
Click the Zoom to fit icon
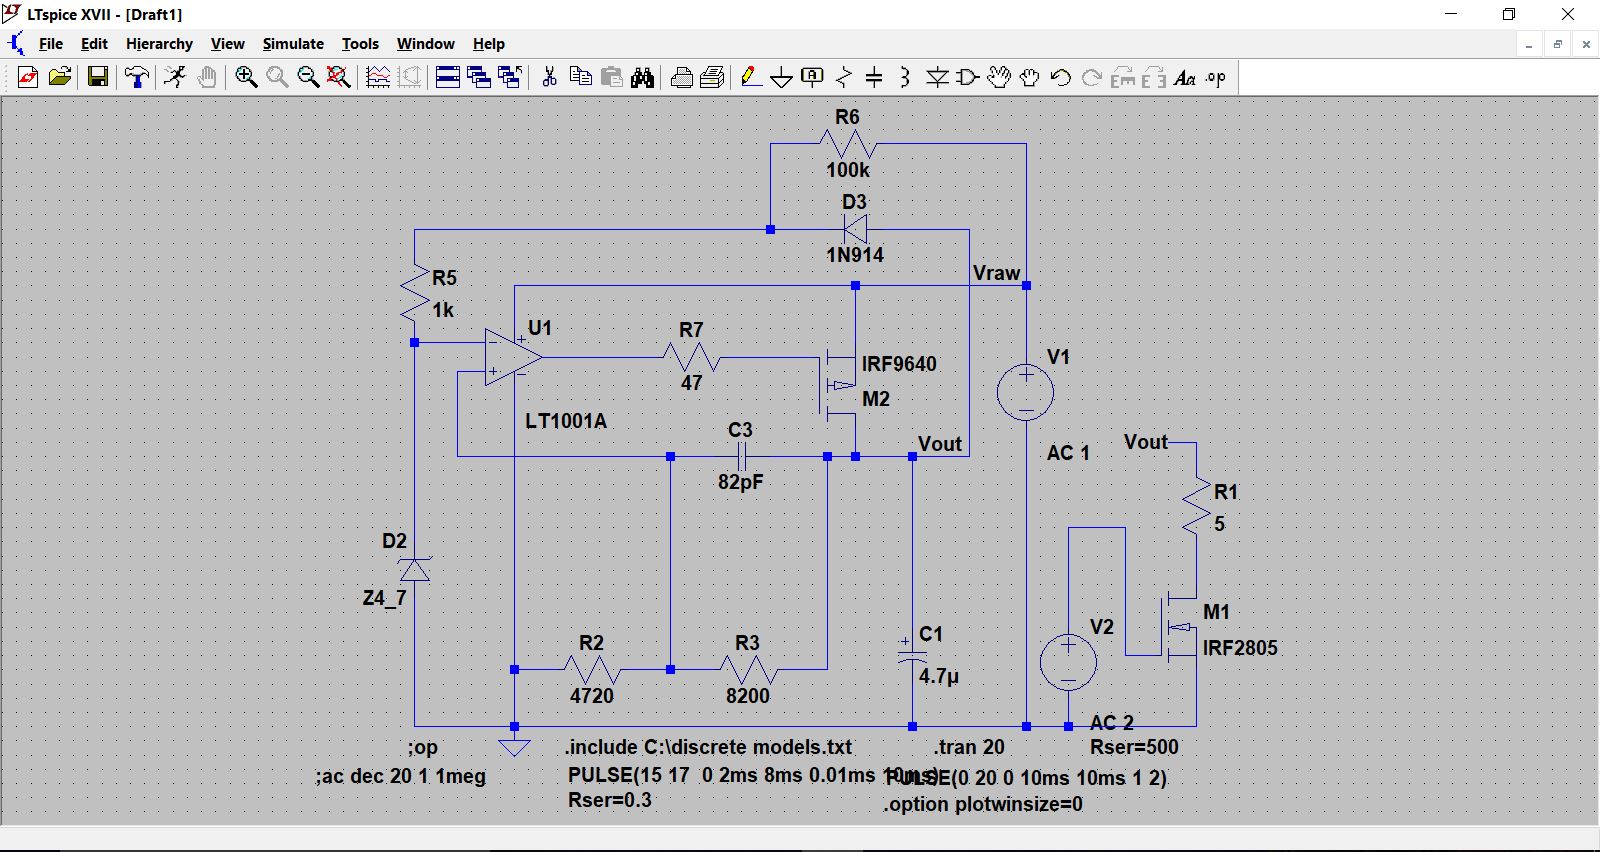pyautogui.click(x=339, y=77)
